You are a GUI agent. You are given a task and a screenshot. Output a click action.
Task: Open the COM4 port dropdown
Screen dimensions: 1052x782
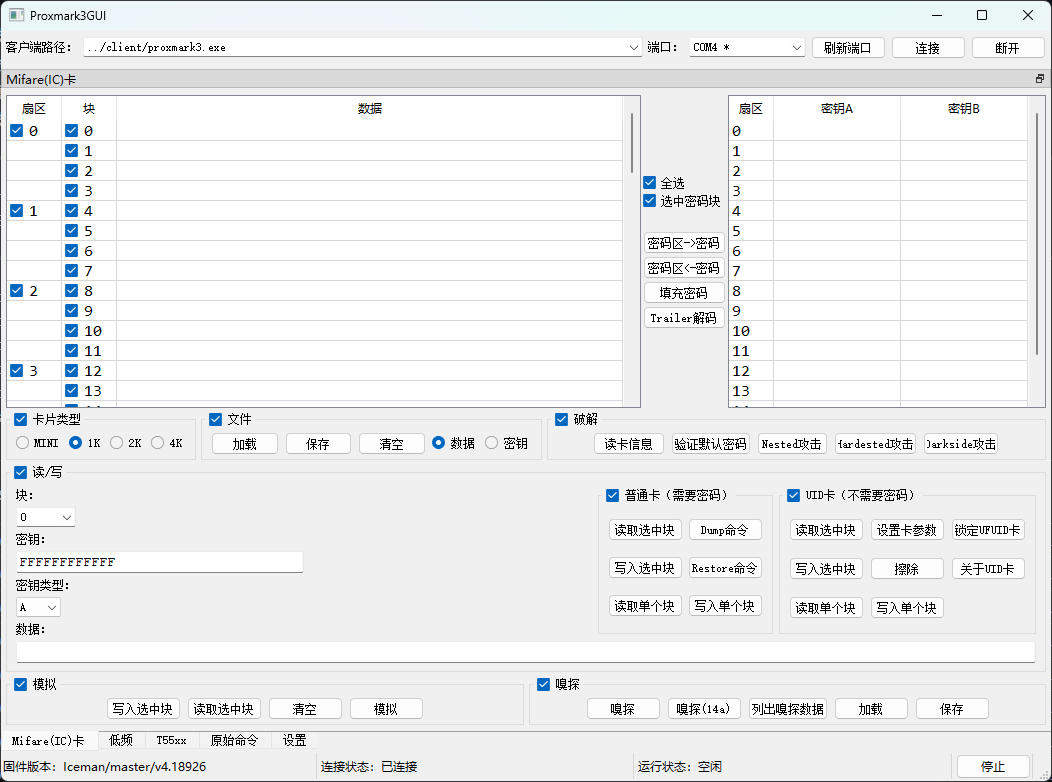(796, 48)
